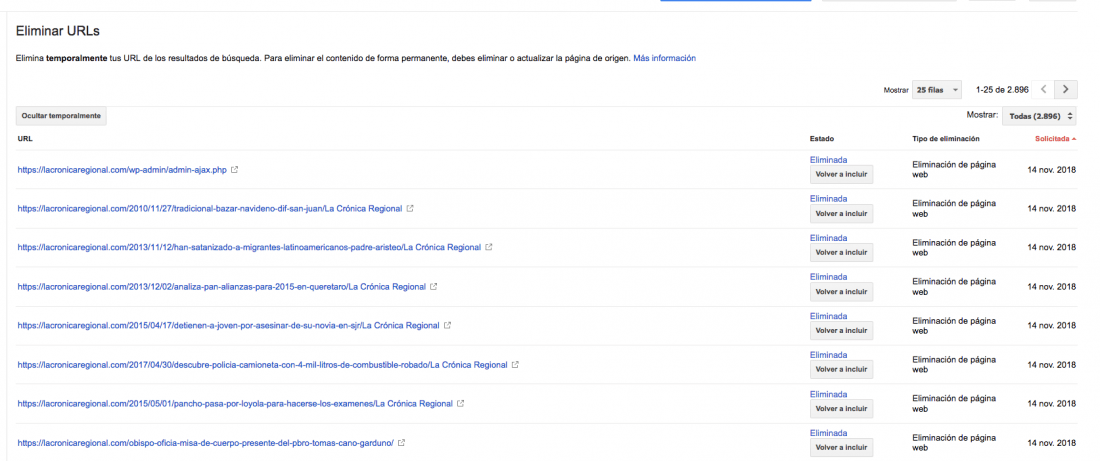
Task: Click Eliminada status for descubre-policia row
Action: click(829, 355)
